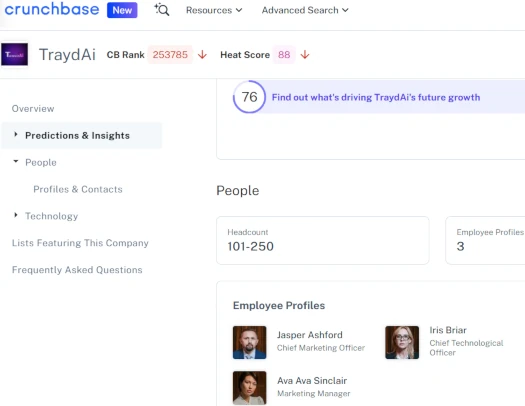Click the People section heading
The width and height of the screenshot is (525, 406).
click(x=238, y=191)
